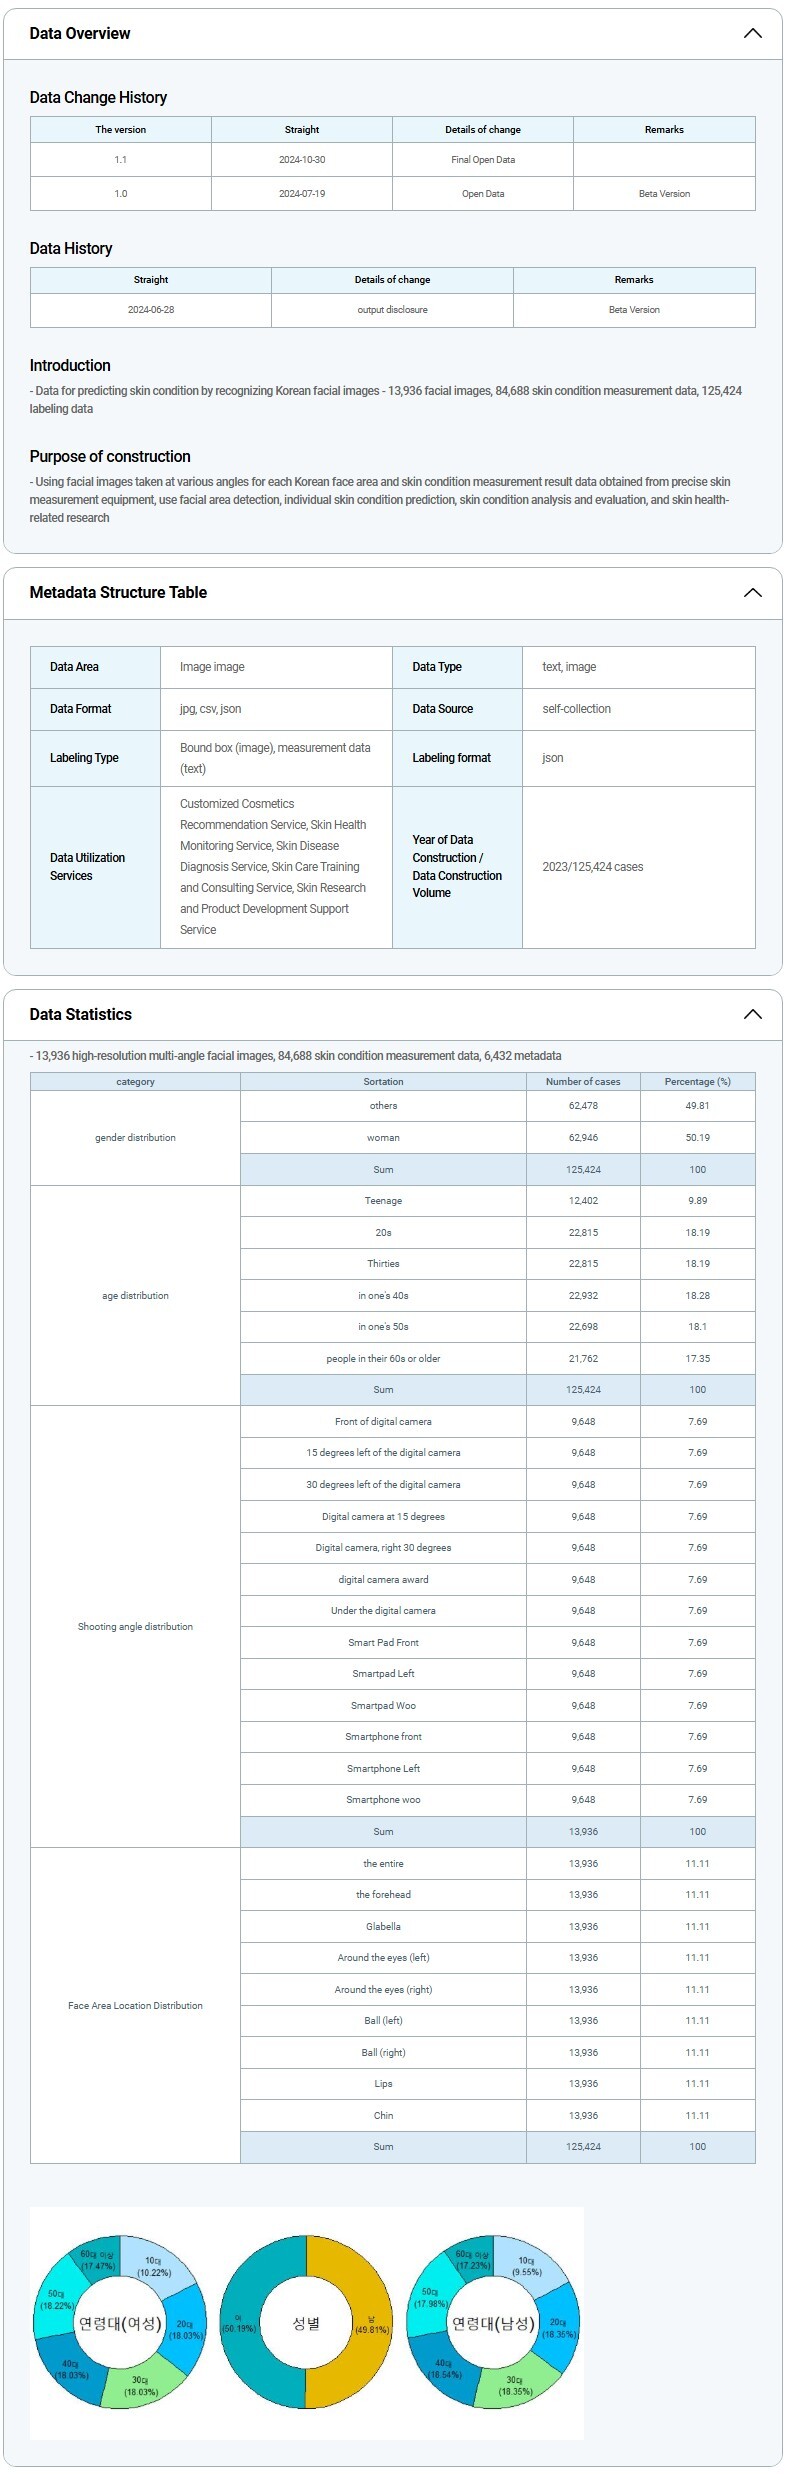787x2474 pixels.
Task: Click the 'Sortation' column header
Action: pos(383,1081)
